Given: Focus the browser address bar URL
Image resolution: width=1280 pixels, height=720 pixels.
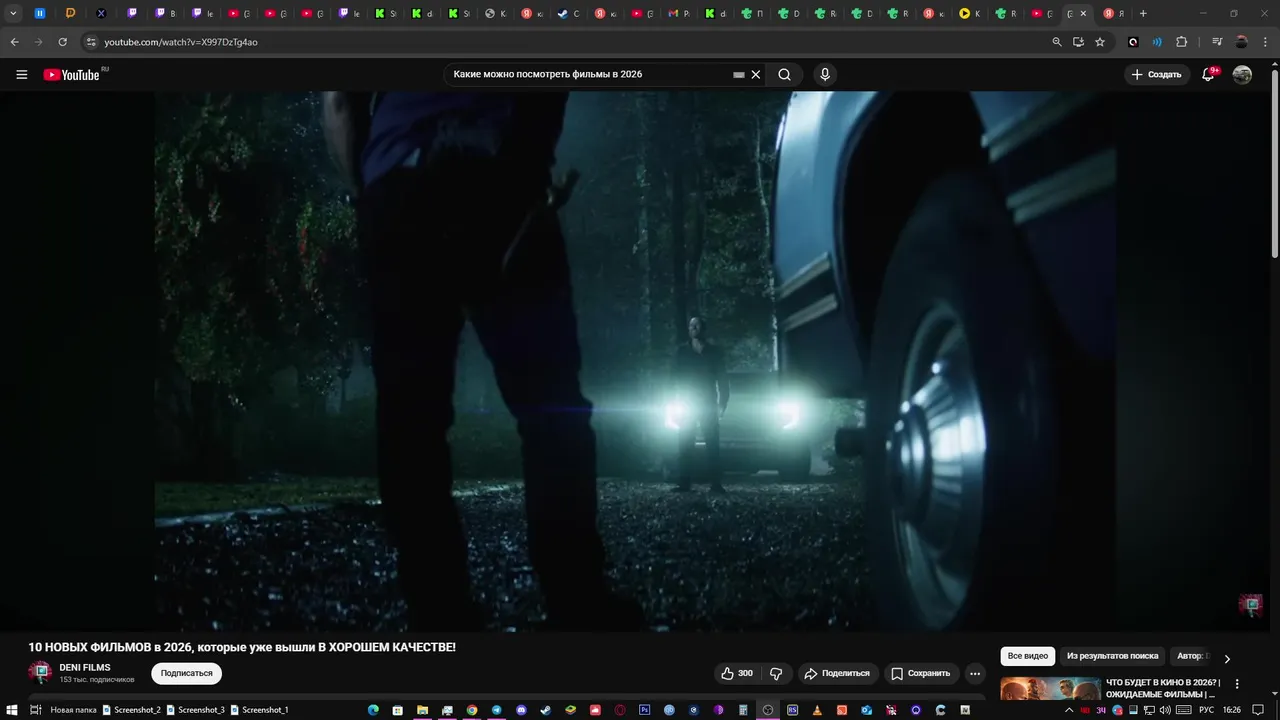Looking at the screenshot, I should tap(181, 42).
